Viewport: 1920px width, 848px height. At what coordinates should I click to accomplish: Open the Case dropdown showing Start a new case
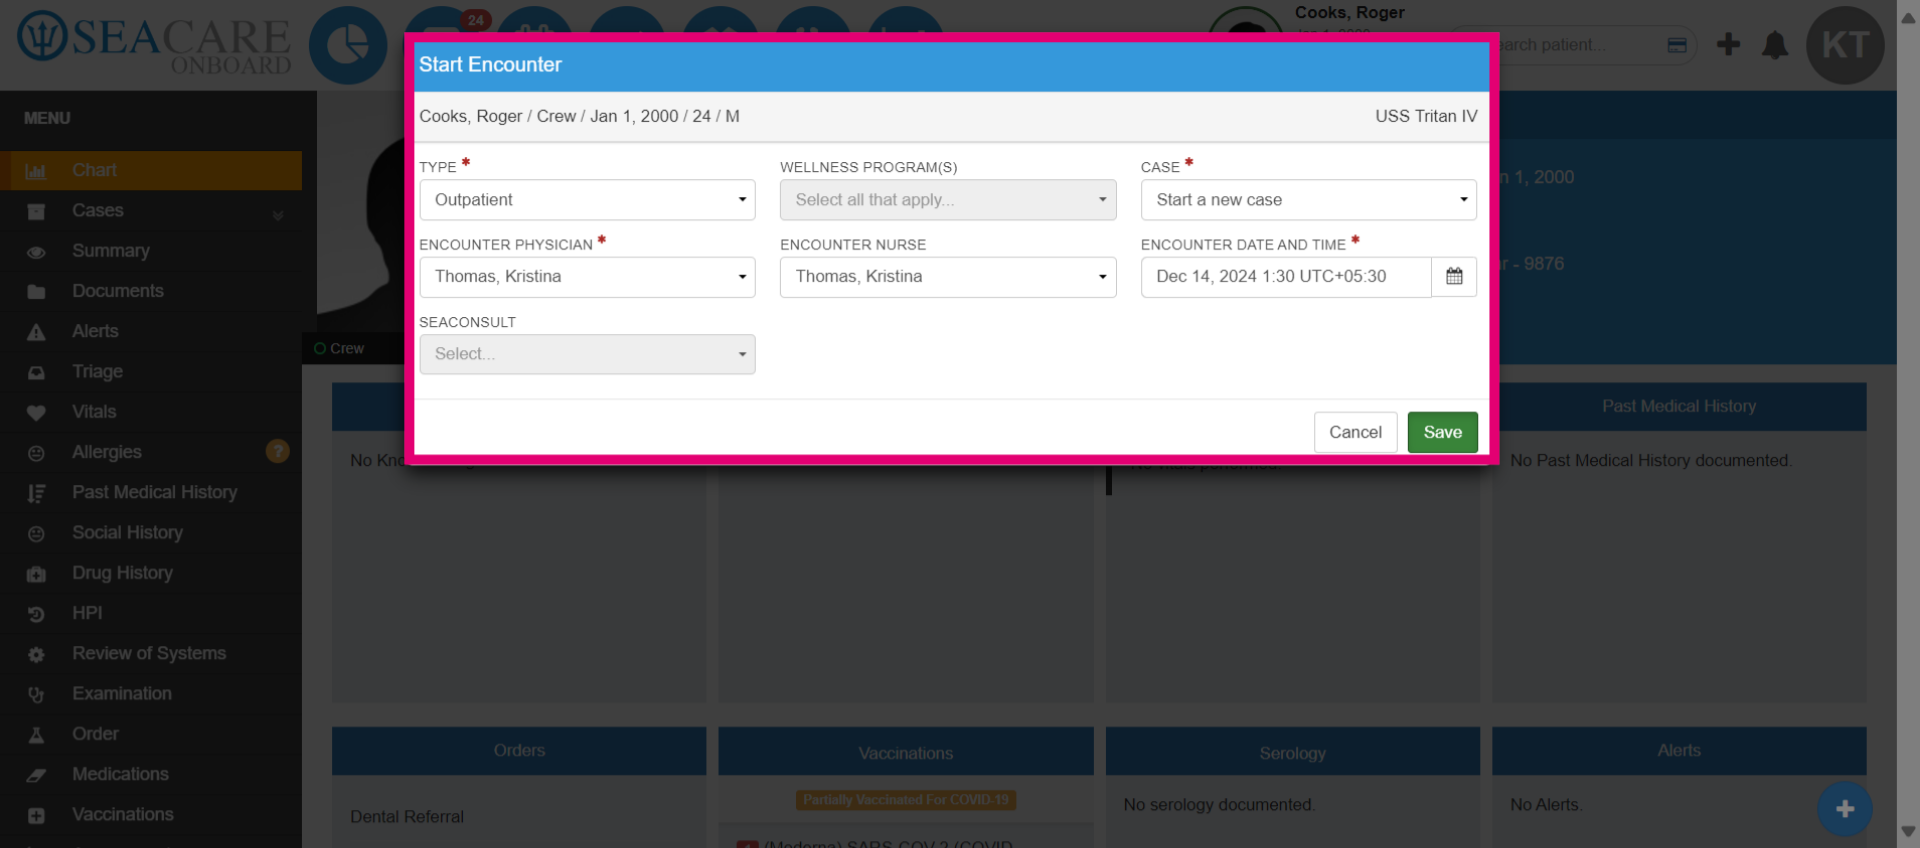coord(1308,200)
